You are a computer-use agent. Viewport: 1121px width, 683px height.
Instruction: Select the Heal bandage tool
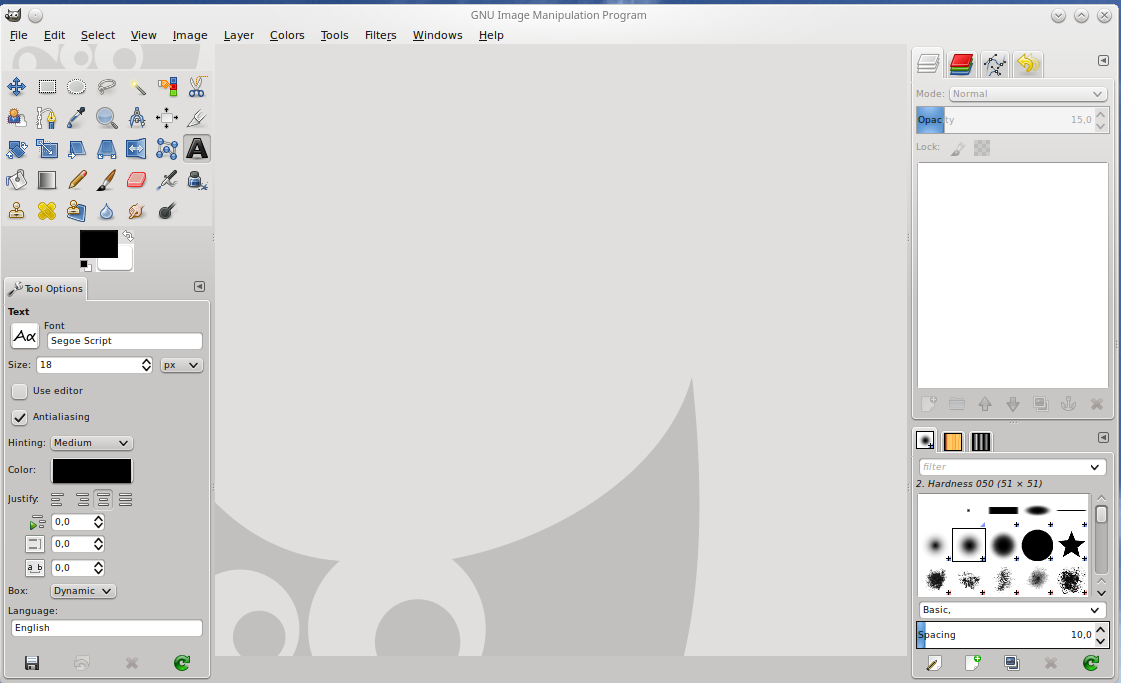(x=47, y=211)
